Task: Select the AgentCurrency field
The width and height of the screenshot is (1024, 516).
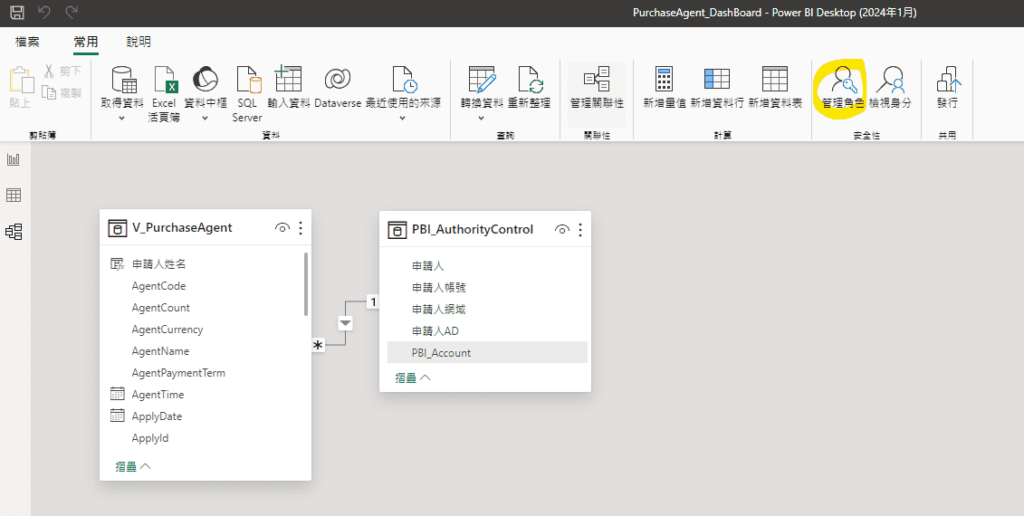Action: tap(167, 329)
